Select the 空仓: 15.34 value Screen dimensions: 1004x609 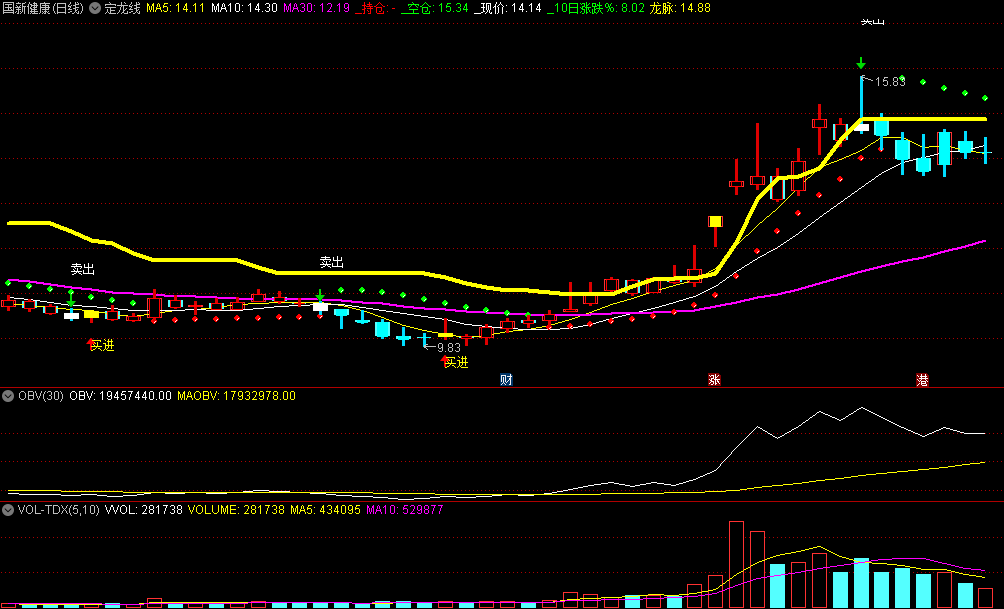point(437,8)
